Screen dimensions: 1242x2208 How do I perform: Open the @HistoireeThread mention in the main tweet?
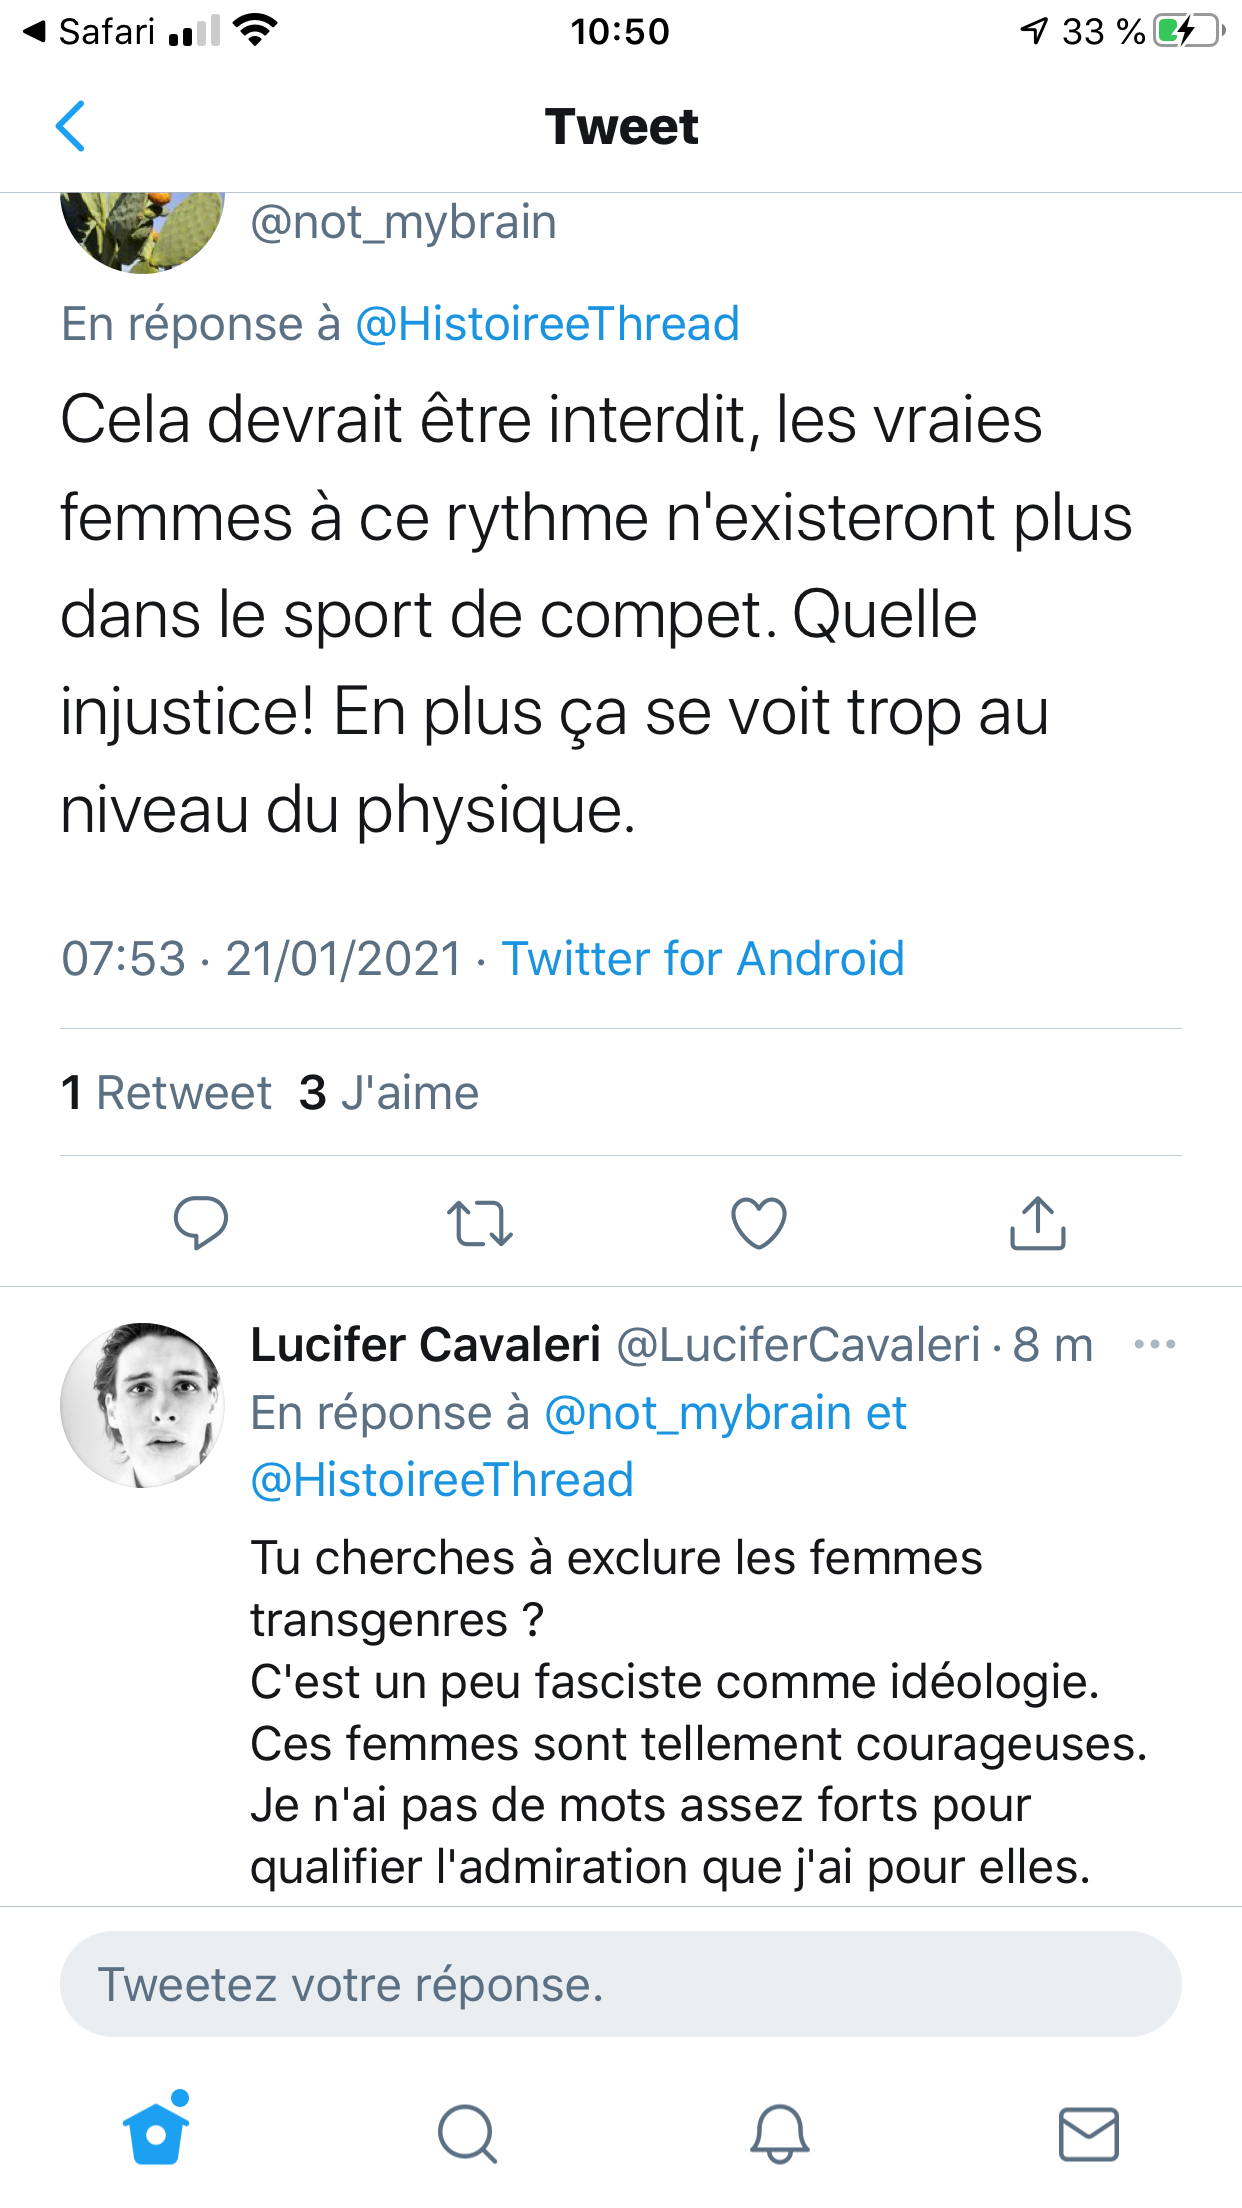pyautogui.click(x=547, y=324)
